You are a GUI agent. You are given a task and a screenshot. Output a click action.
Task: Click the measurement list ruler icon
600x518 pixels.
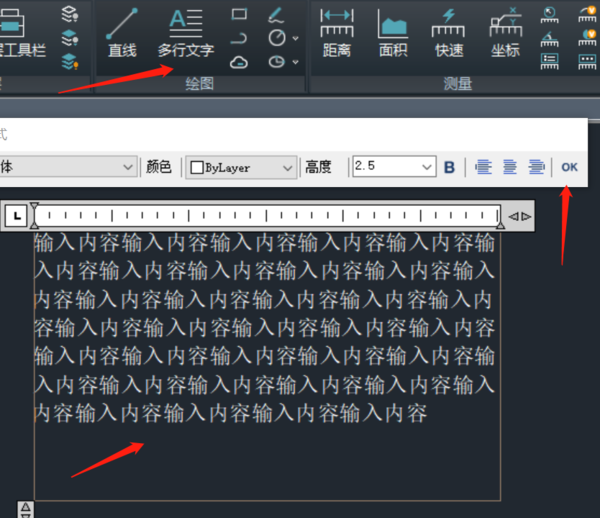tap(549, 62)
